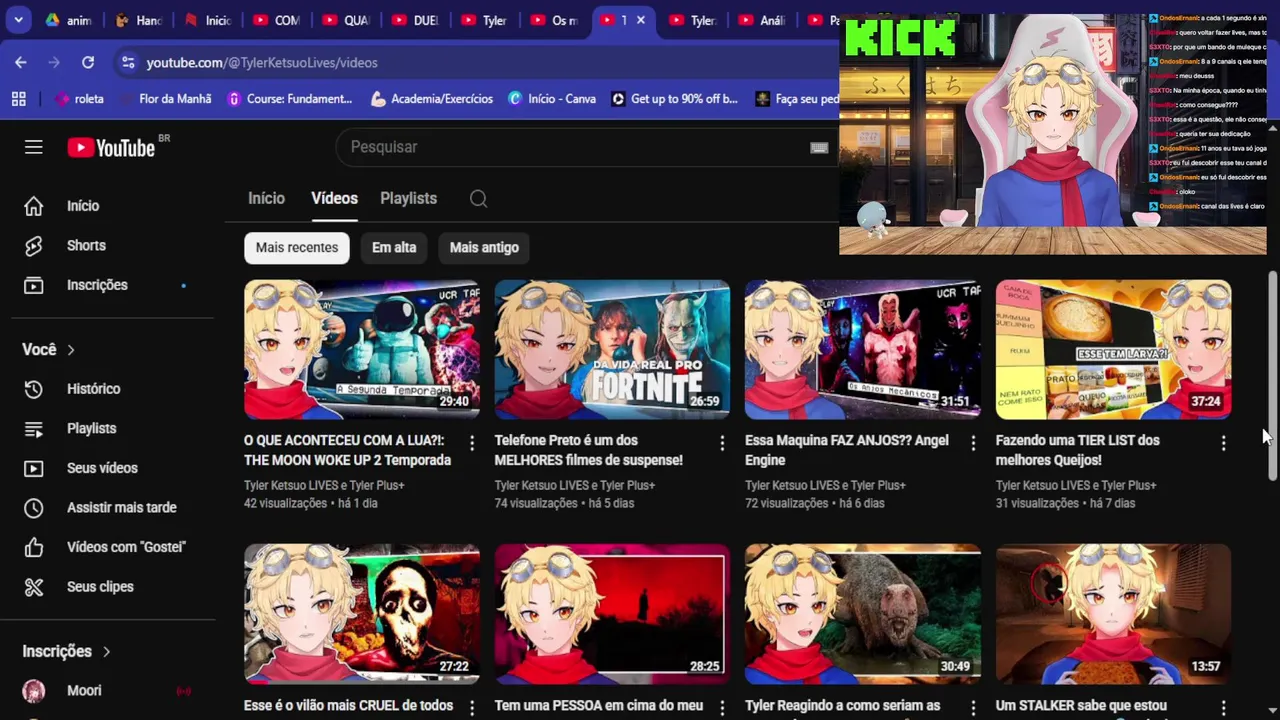Play the Fortnite Telefone Preto thumbnail
The height and width of the screenshot is (720, 1280).
(x=612, y=349)
